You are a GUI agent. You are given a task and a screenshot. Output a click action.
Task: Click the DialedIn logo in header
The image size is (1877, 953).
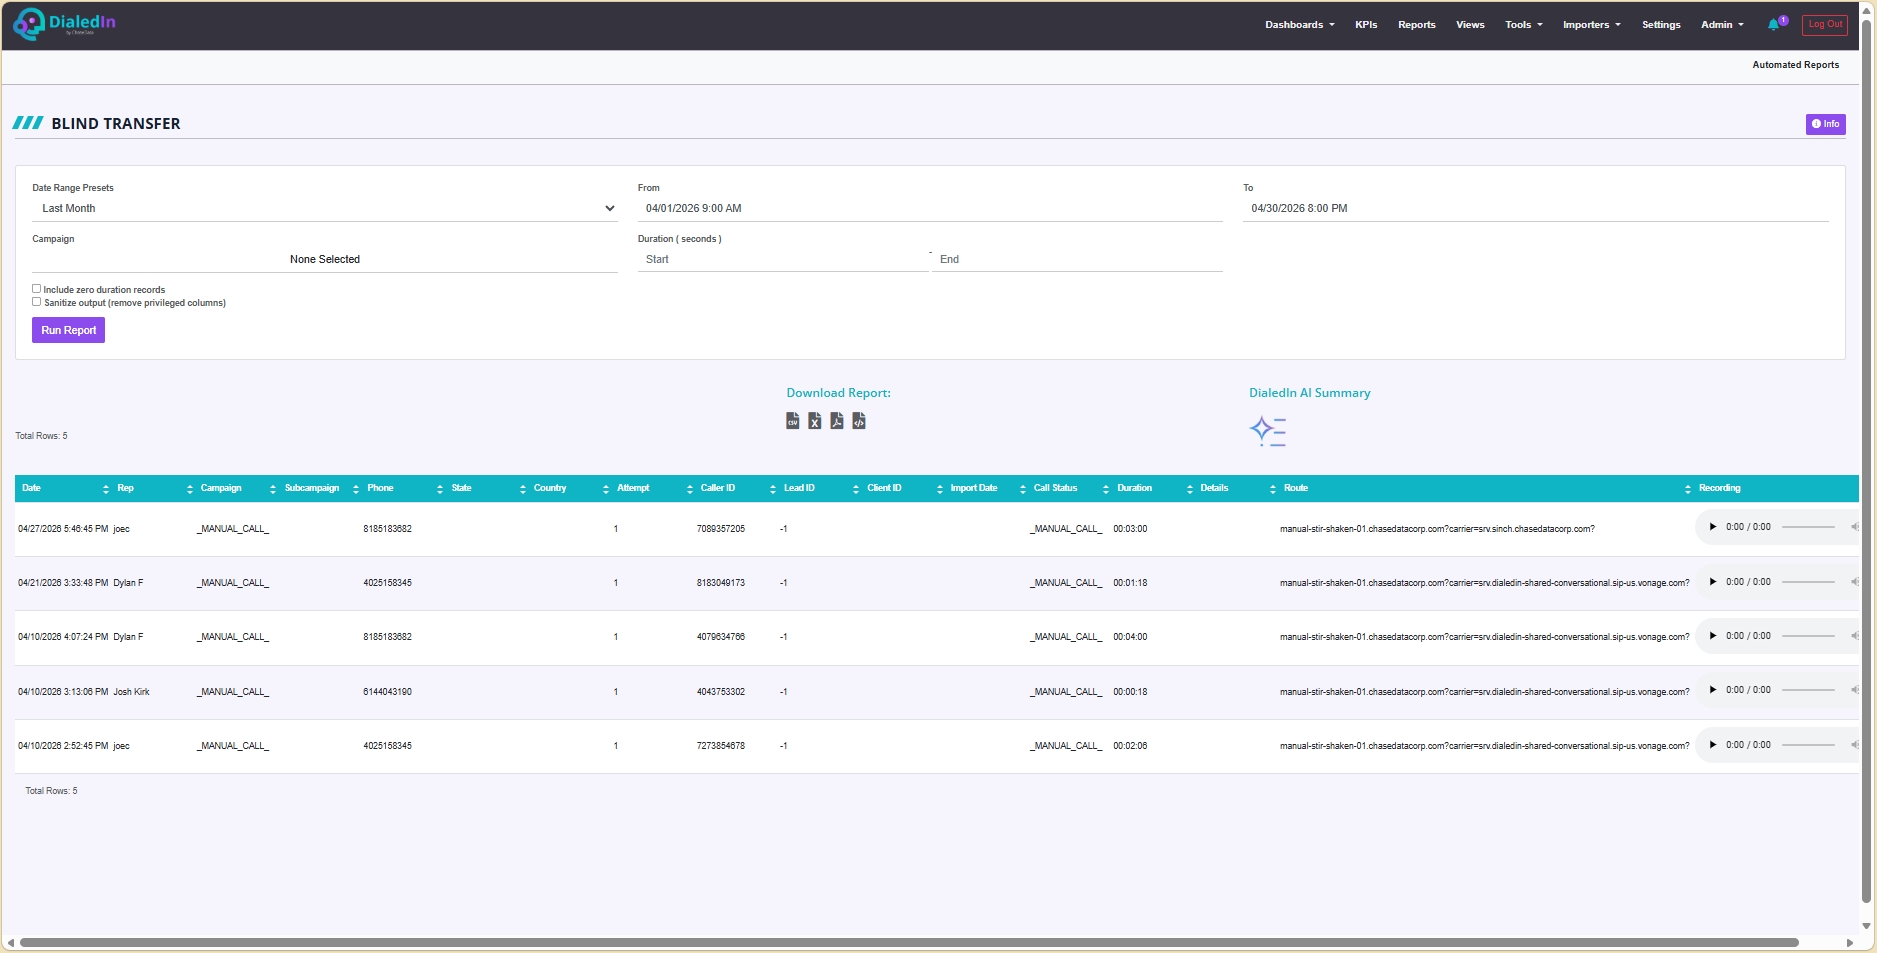[65, 24]
